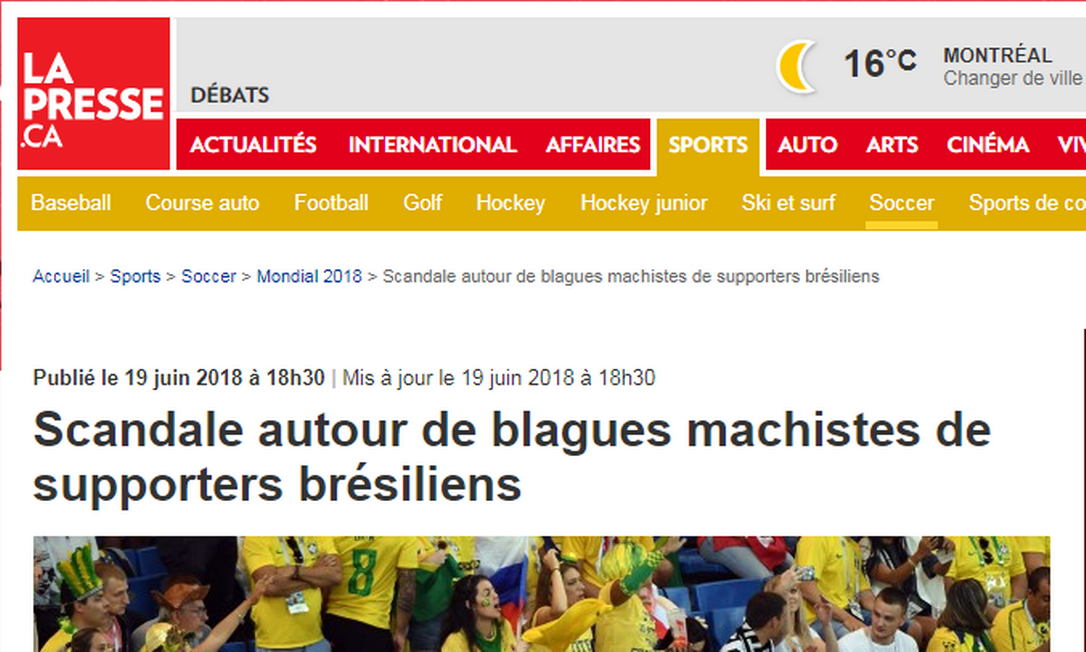Select the Sports main tab
1086x652 pixels.
tap(708, 145)
